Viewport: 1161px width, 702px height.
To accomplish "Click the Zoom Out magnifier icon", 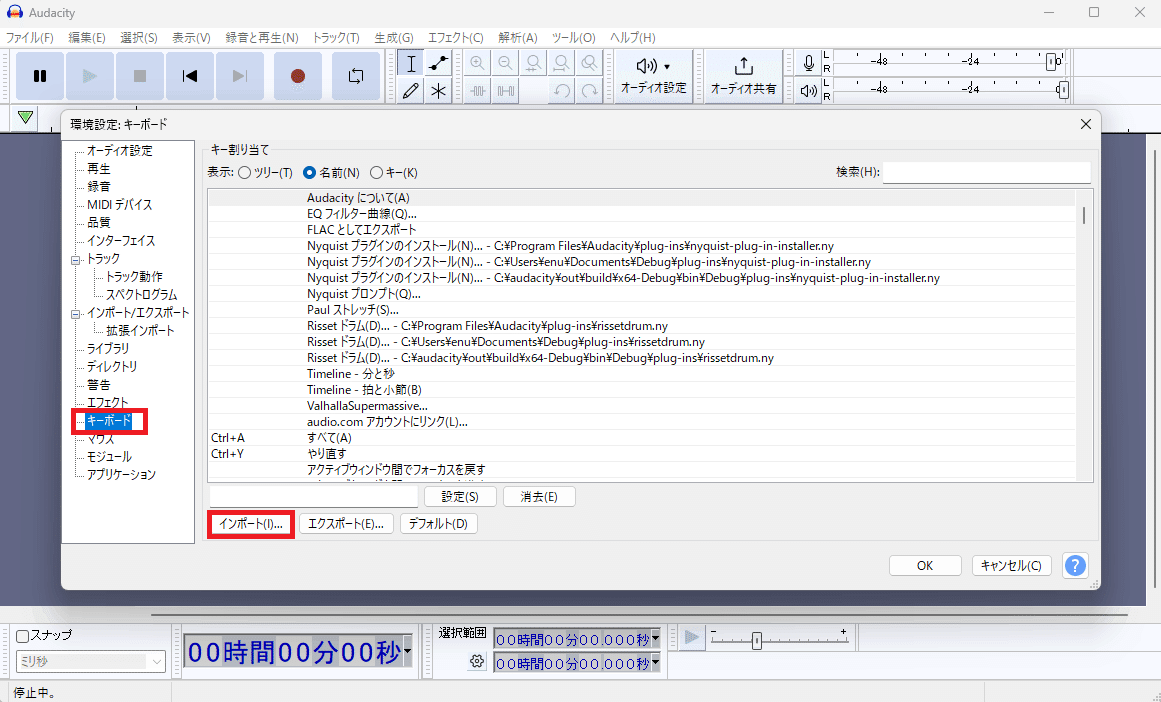I will [506, 64].
